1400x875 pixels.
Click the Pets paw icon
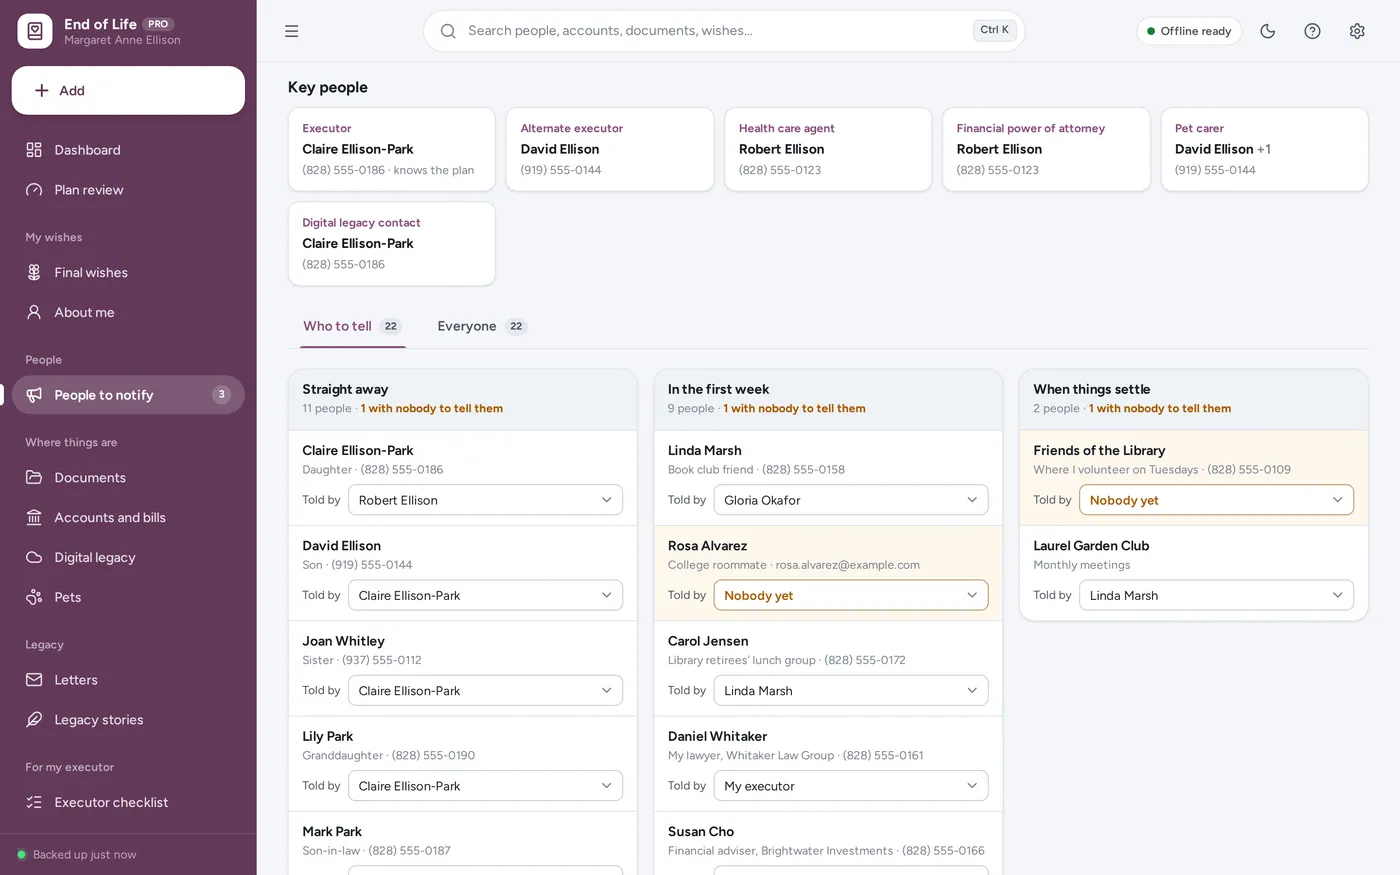(34, 597)
